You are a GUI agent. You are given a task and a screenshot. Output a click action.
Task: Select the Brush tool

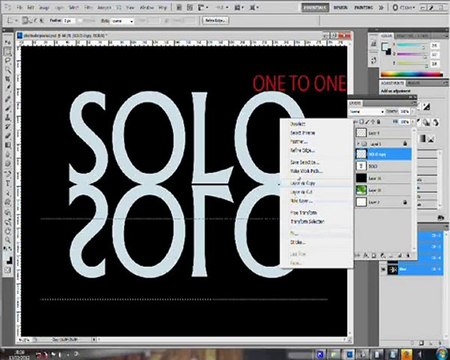click(x=7, y=108)
